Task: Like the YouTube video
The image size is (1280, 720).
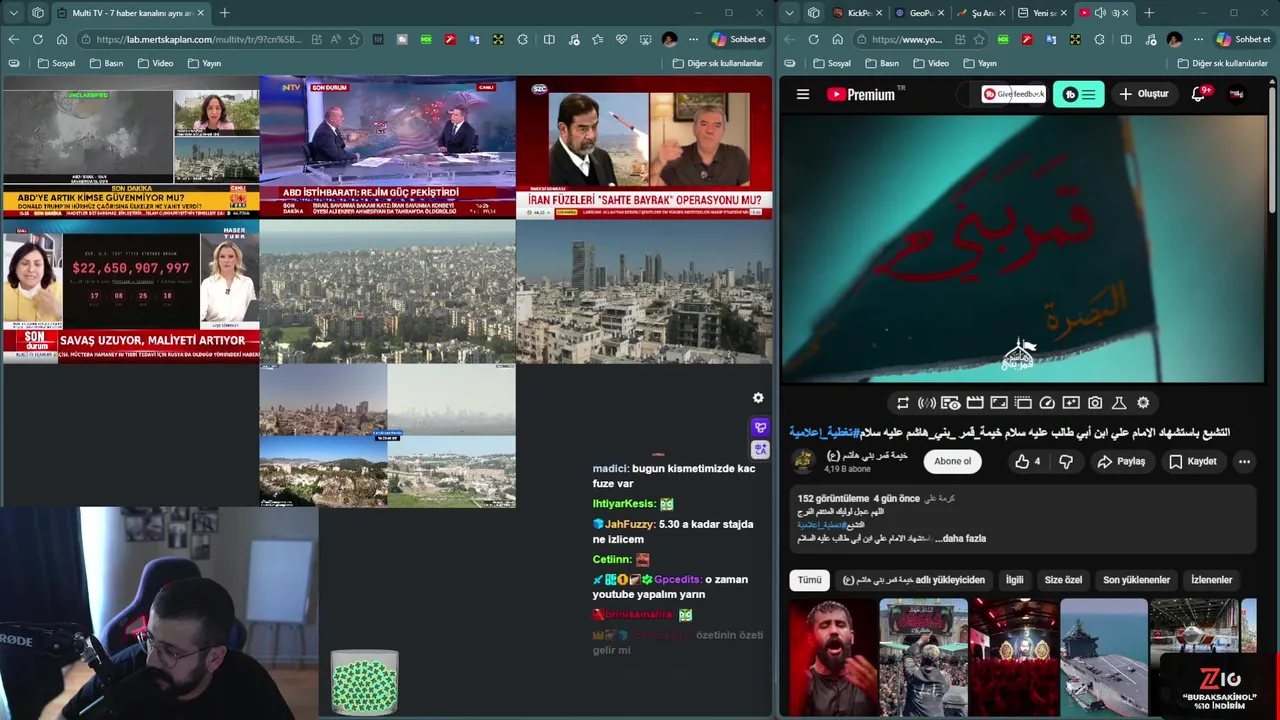Action: [1027, 461]
